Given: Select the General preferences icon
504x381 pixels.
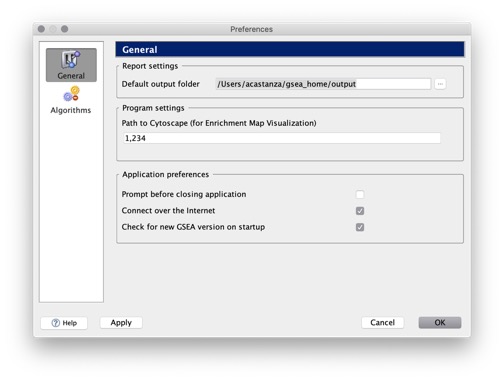Looking at the screenshot, I should [x=71, y=59].
